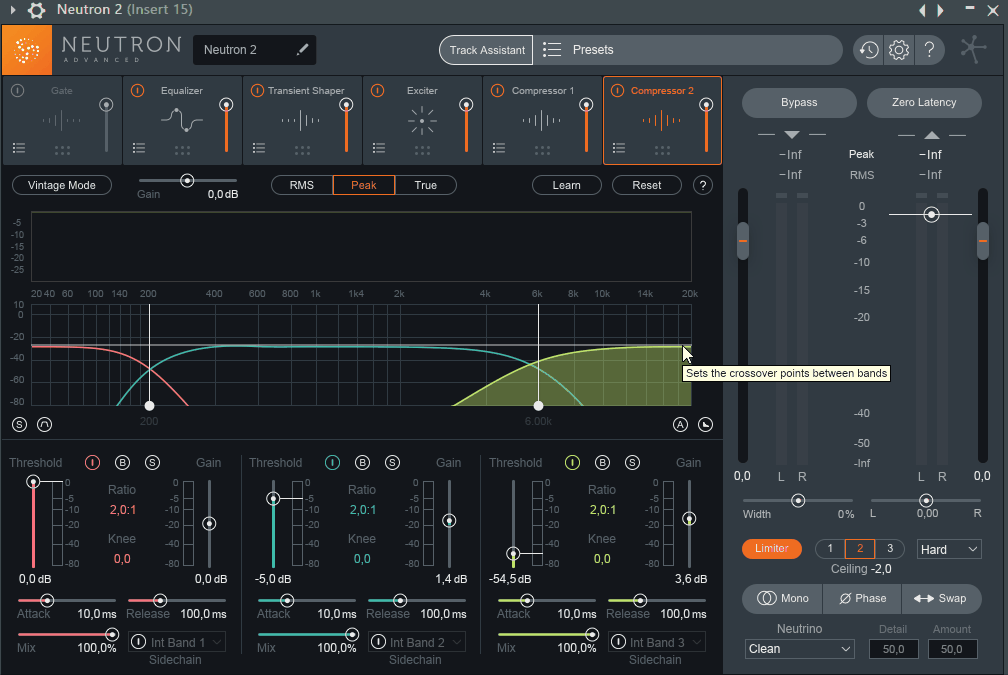Screen dimensions: 1008x675
Task: Expand the plugin title bar arrow
Action: 12,10
